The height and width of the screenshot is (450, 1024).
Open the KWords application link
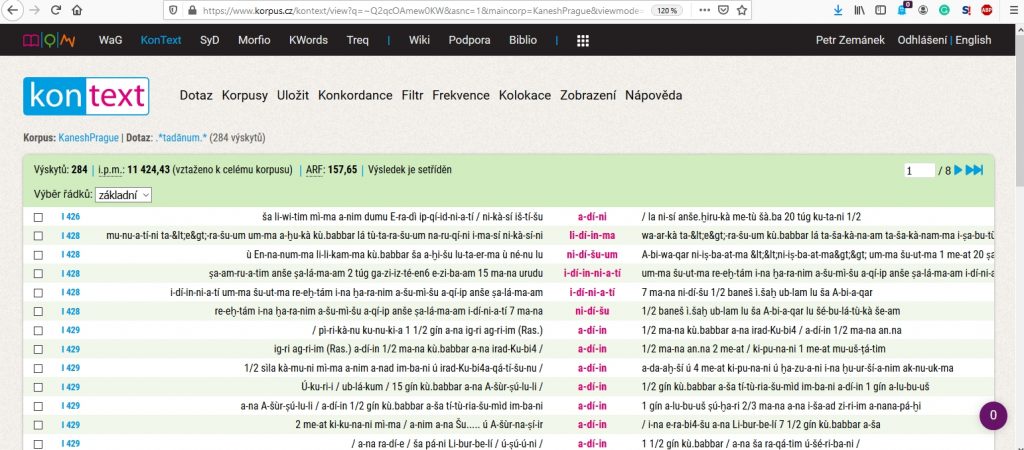[308, 40]
